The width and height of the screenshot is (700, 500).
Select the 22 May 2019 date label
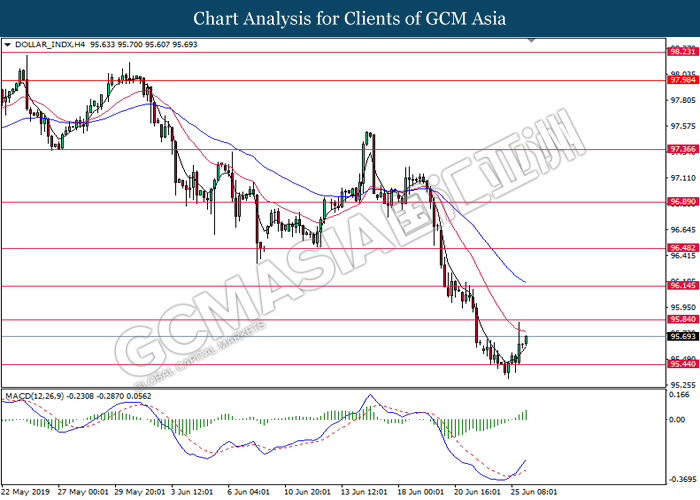click(x=27, y=492)
